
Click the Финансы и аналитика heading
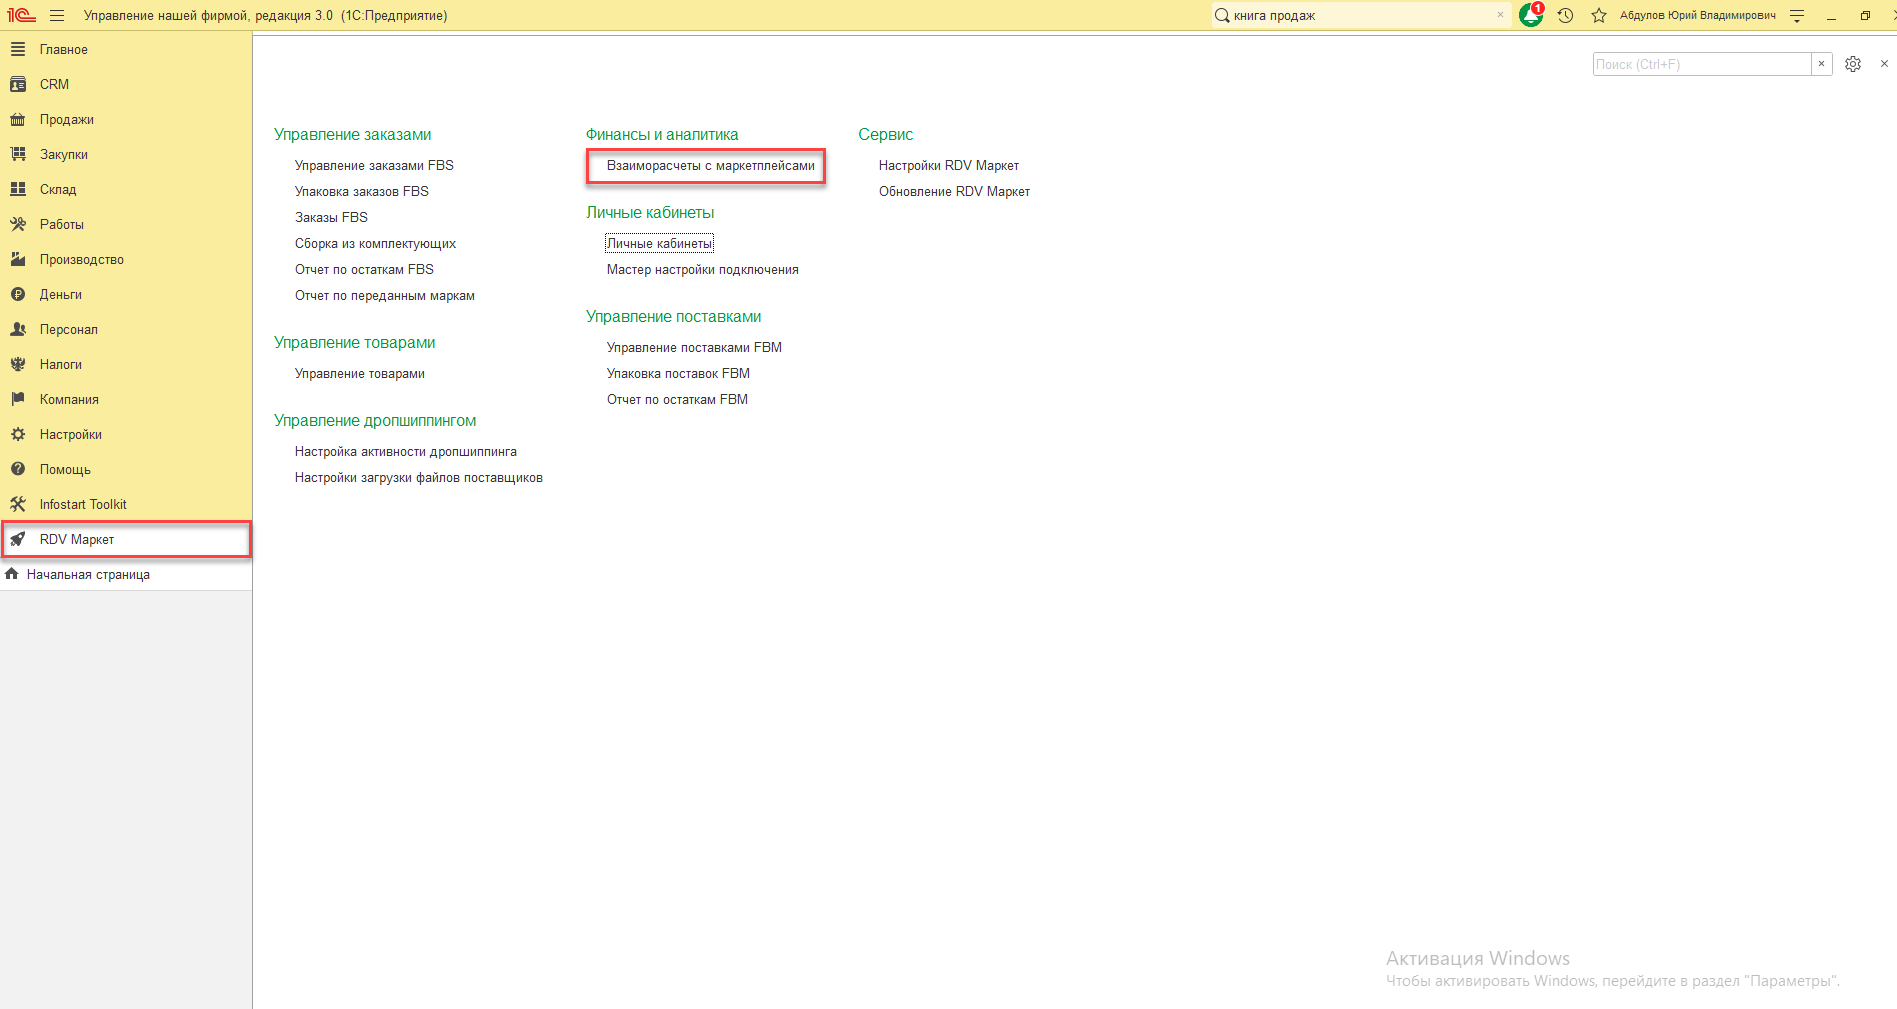click(x=662, y=134)
